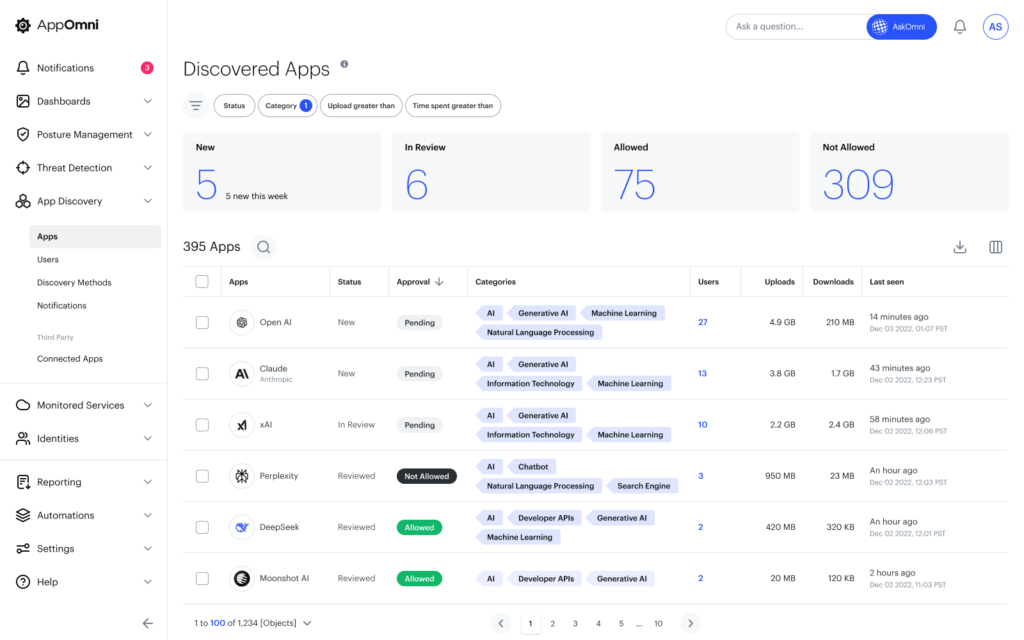This screenshot has width=1024, height=640.
Task: Open the 27 users link for Open AI
Action: click(x=703, y=322)
